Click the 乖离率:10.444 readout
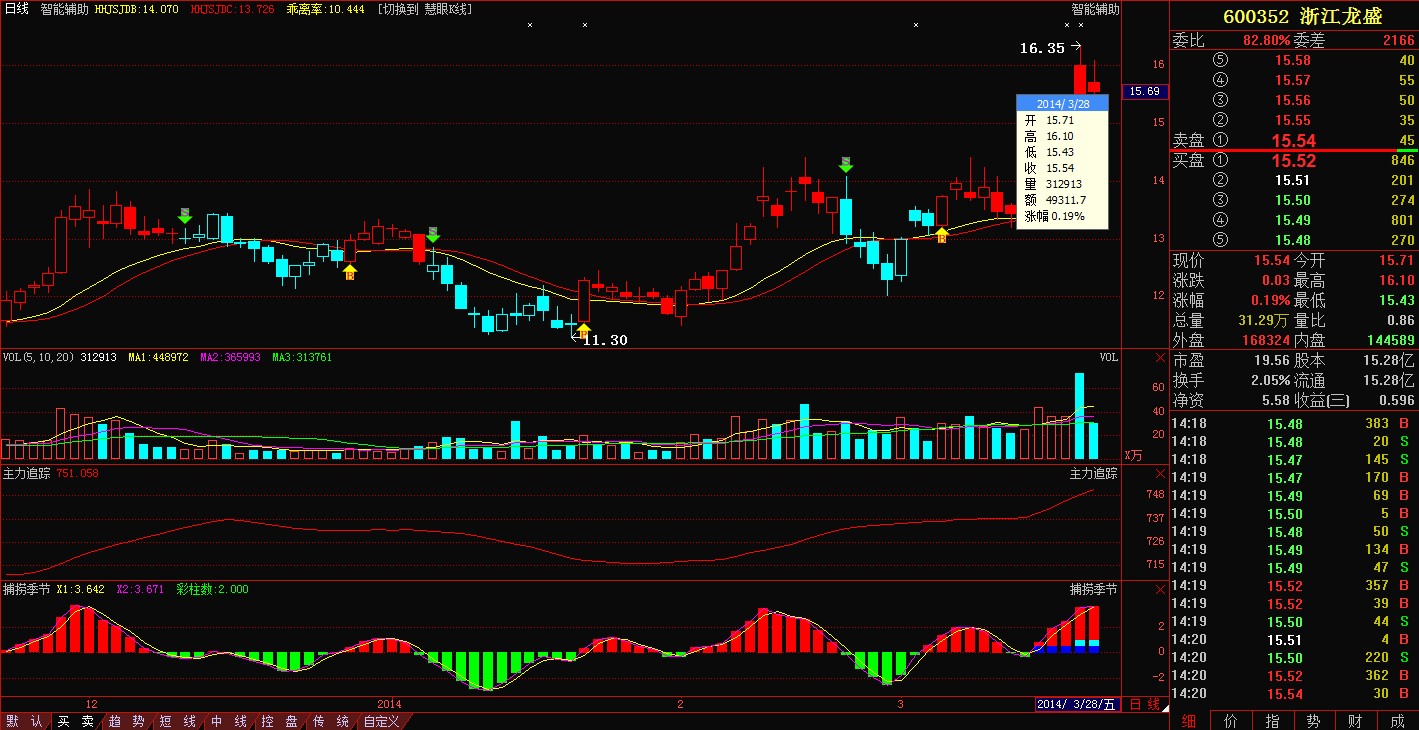This screenshot has height=730, width=1419. pos(325,8)
